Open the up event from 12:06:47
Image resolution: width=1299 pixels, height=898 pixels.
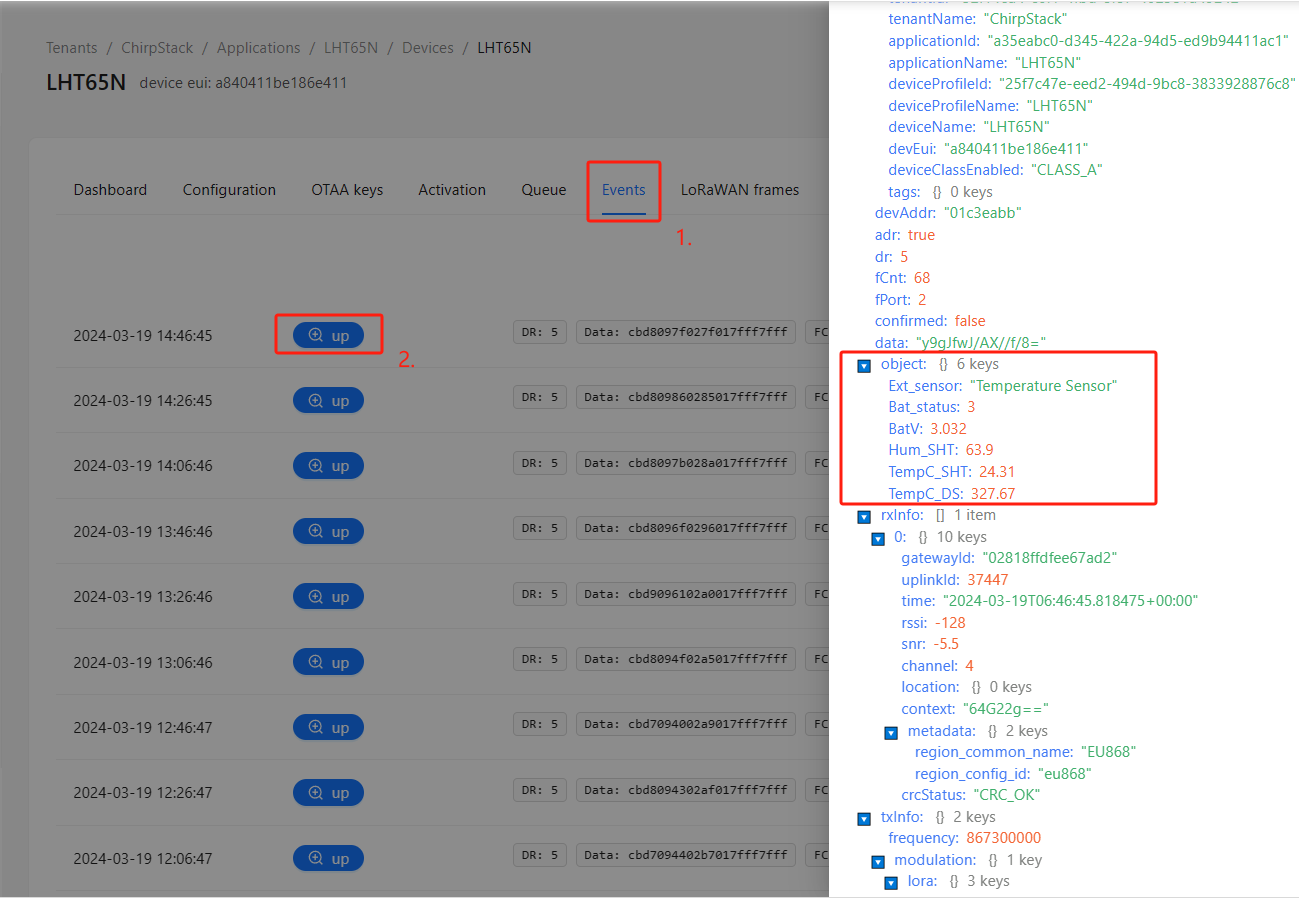[x=328, y=858]
